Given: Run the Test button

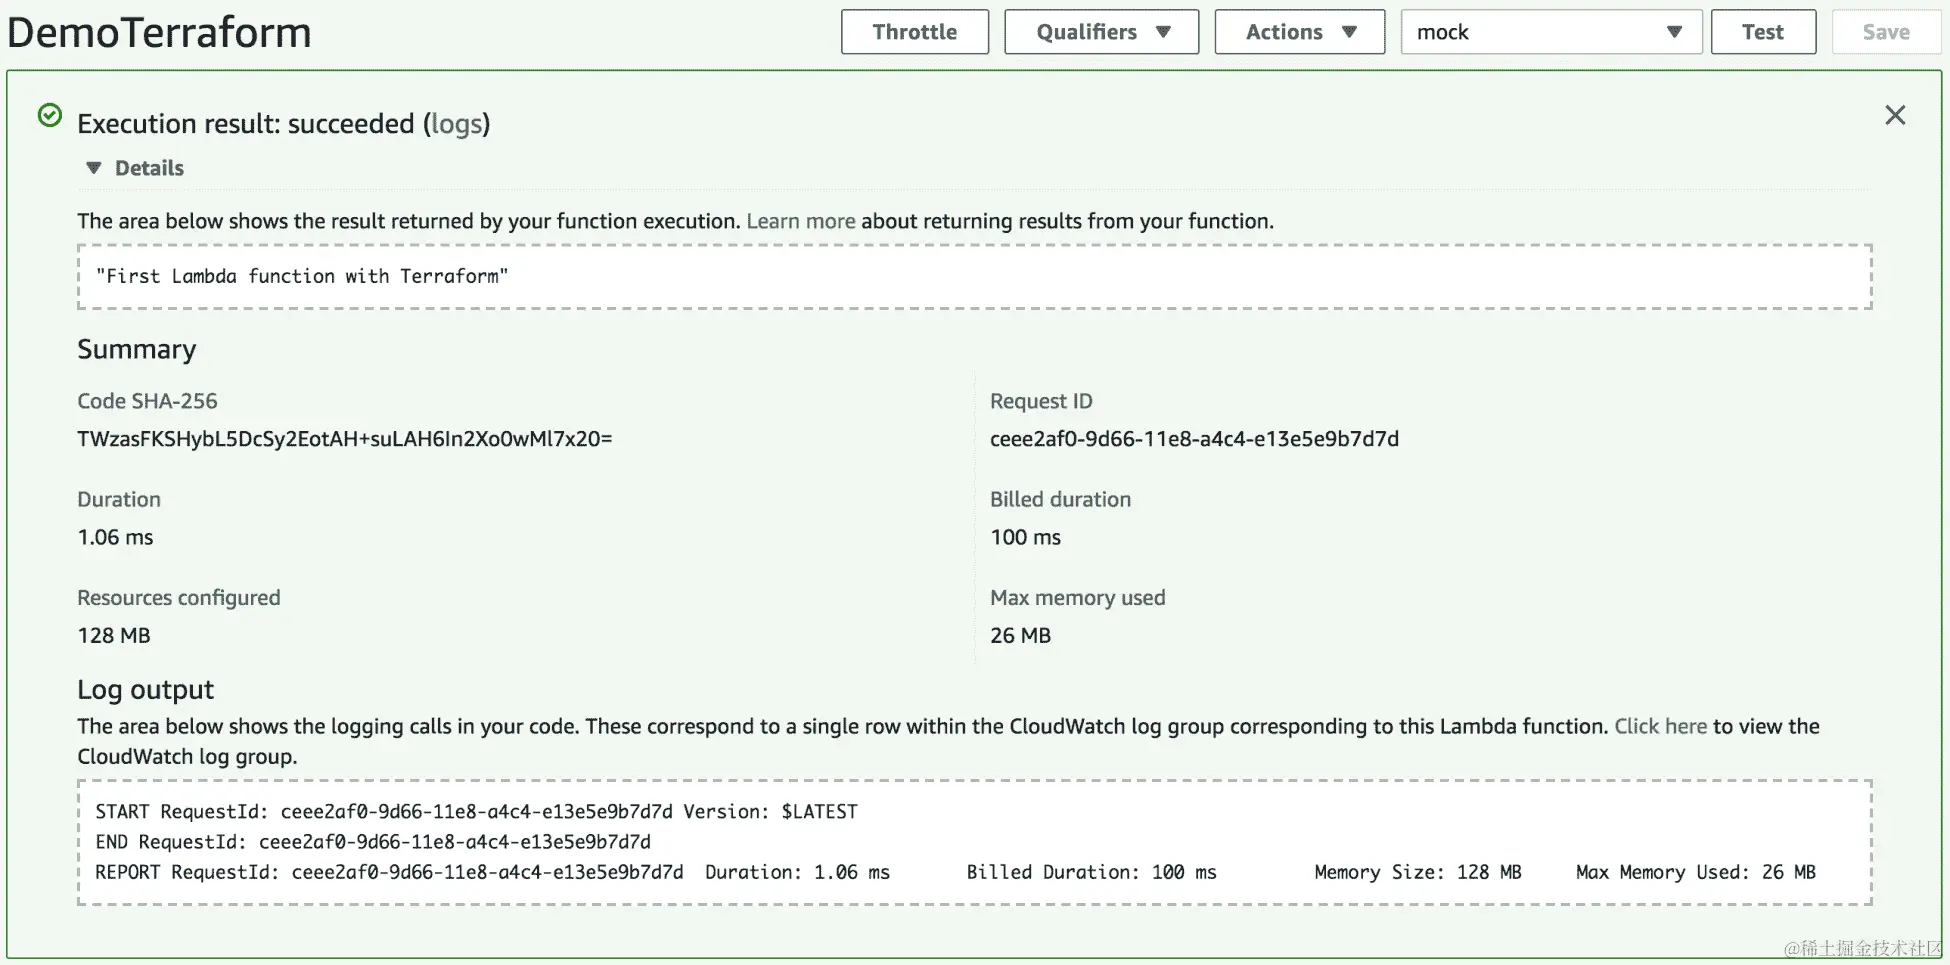Looking at the screenshot, I should (x=1763, y=32).
